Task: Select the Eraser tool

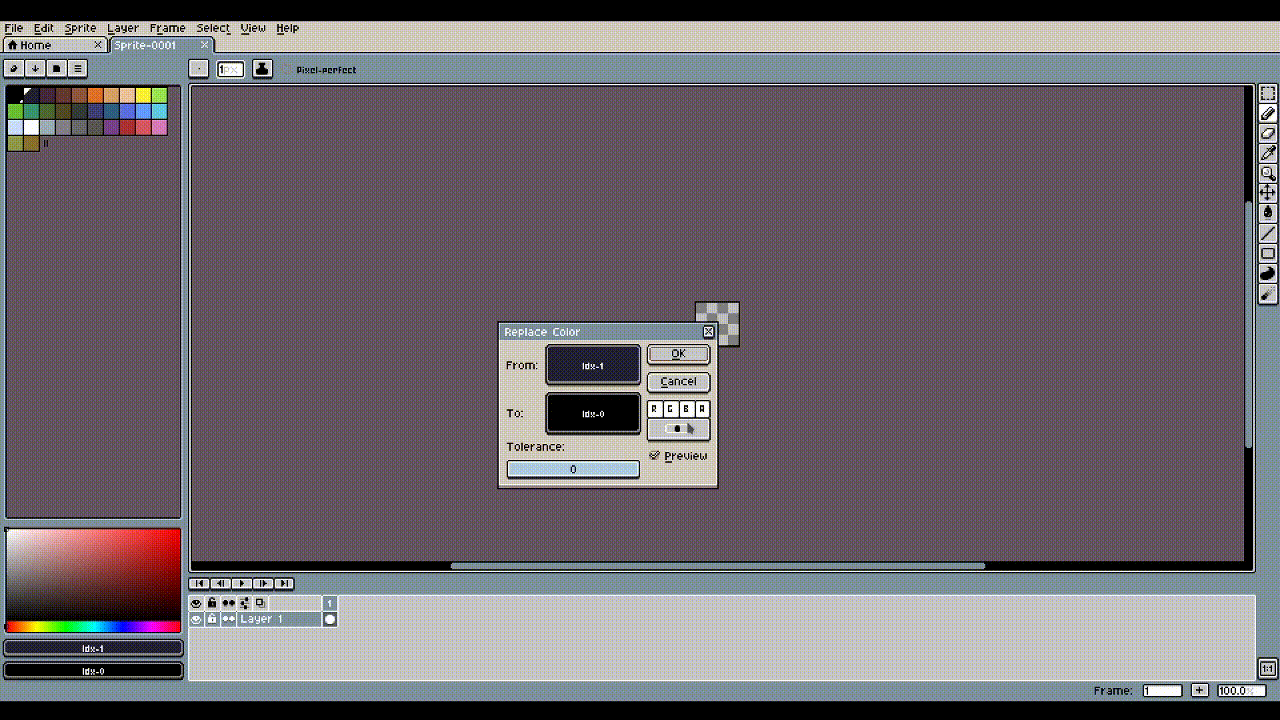Action: 1268,133
